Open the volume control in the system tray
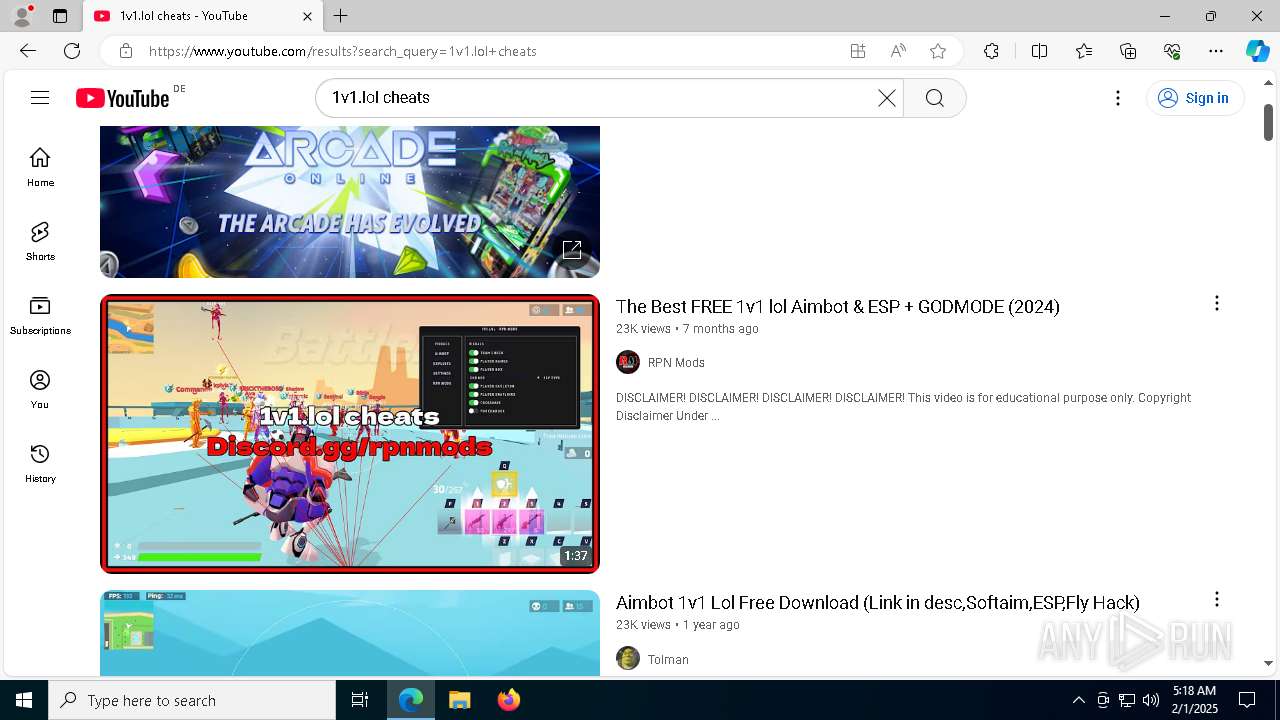 pos(1151,700)
